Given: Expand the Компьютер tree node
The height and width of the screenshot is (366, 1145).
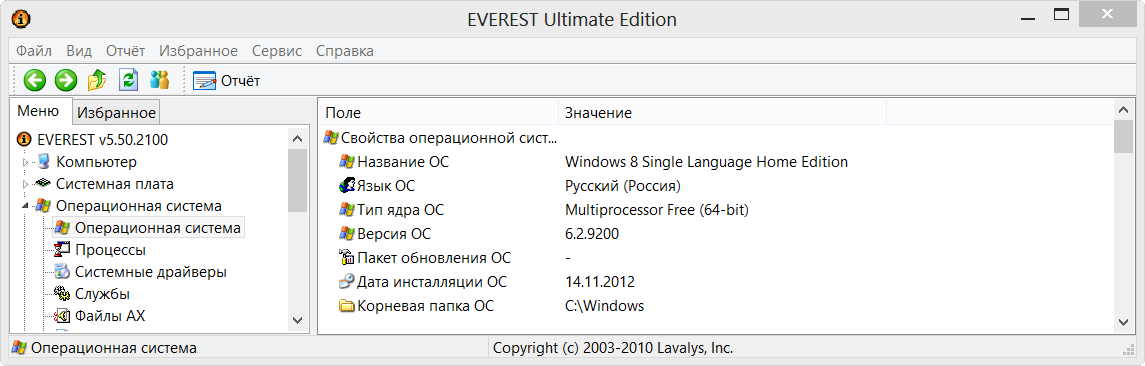Looking at the screenshot, I should 26,162.
